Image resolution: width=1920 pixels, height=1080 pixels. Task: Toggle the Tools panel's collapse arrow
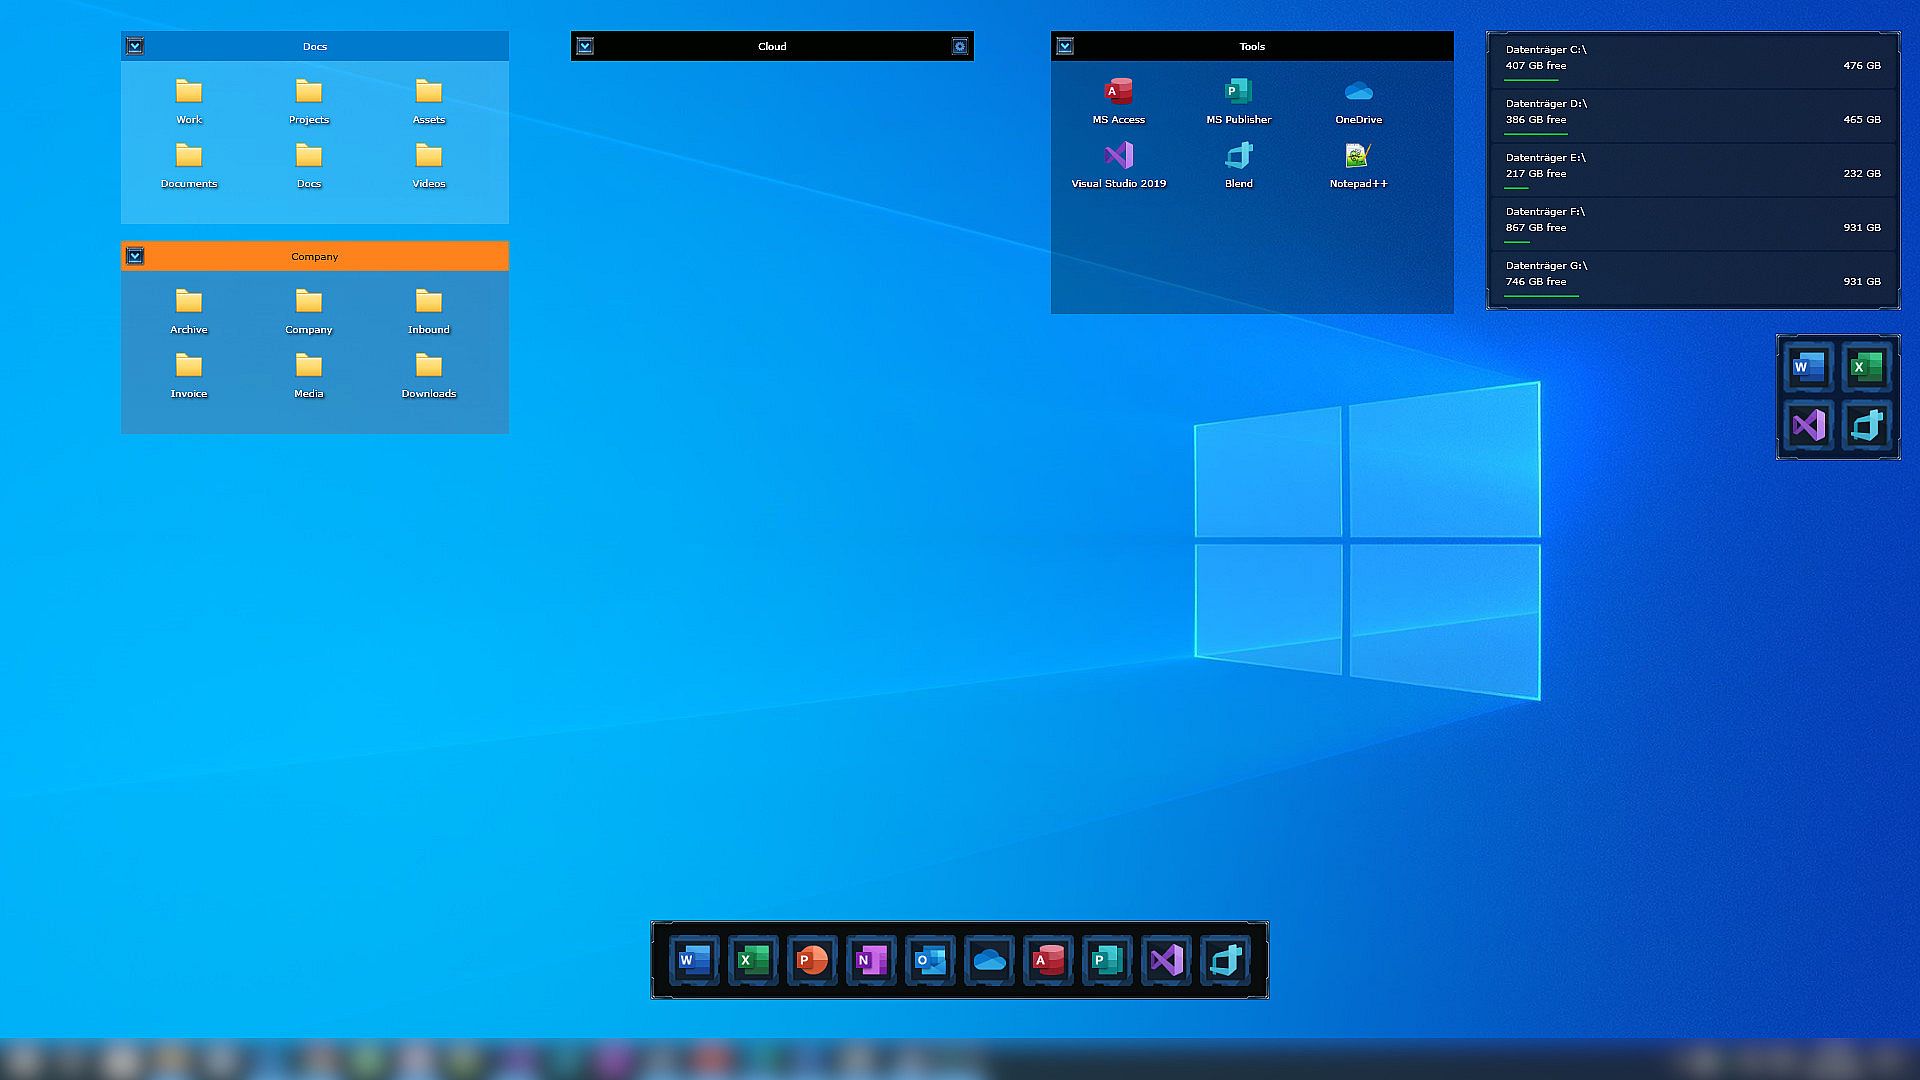coord(1065,46)
